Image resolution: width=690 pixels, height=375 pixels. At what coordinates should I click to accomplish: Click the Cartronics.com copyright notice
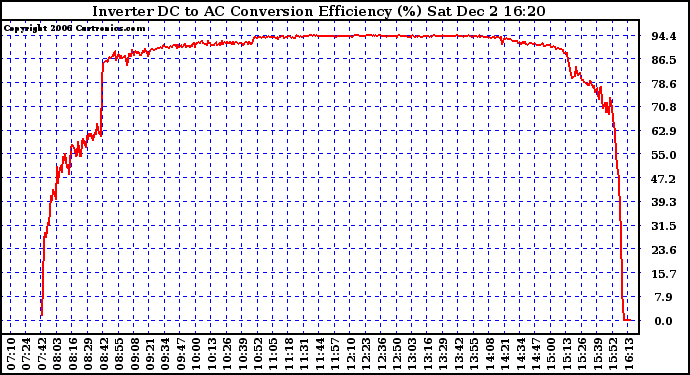[x=74, y=29]
